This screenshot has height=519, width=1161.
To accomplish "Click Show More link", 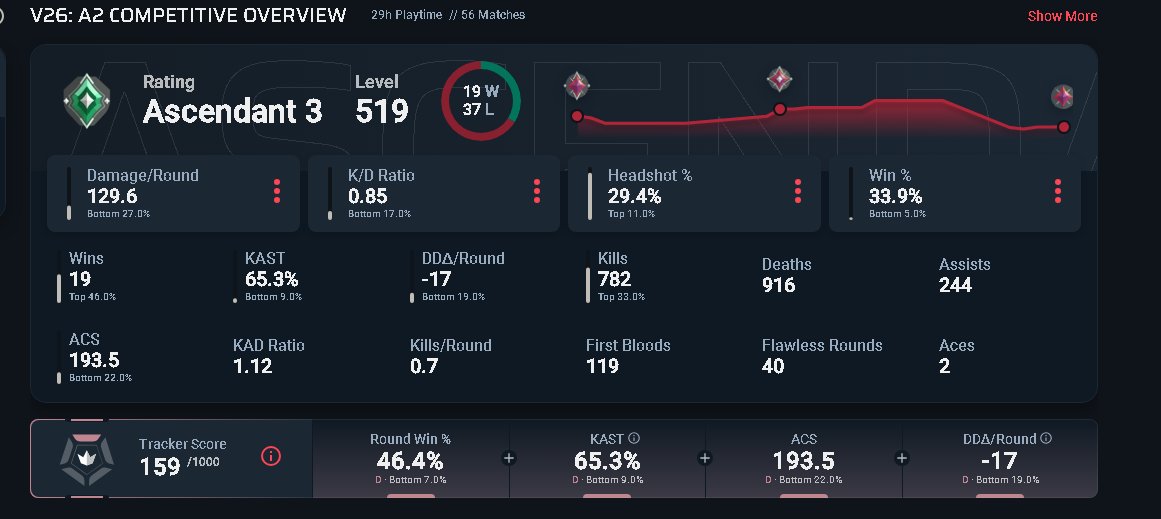I will tap(1063, 16).
